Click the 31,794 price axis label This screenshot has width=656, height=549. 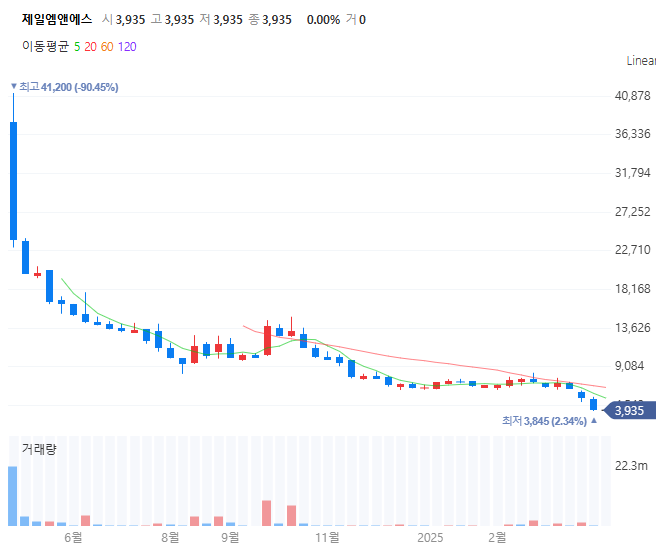click(x=633, y=173)
